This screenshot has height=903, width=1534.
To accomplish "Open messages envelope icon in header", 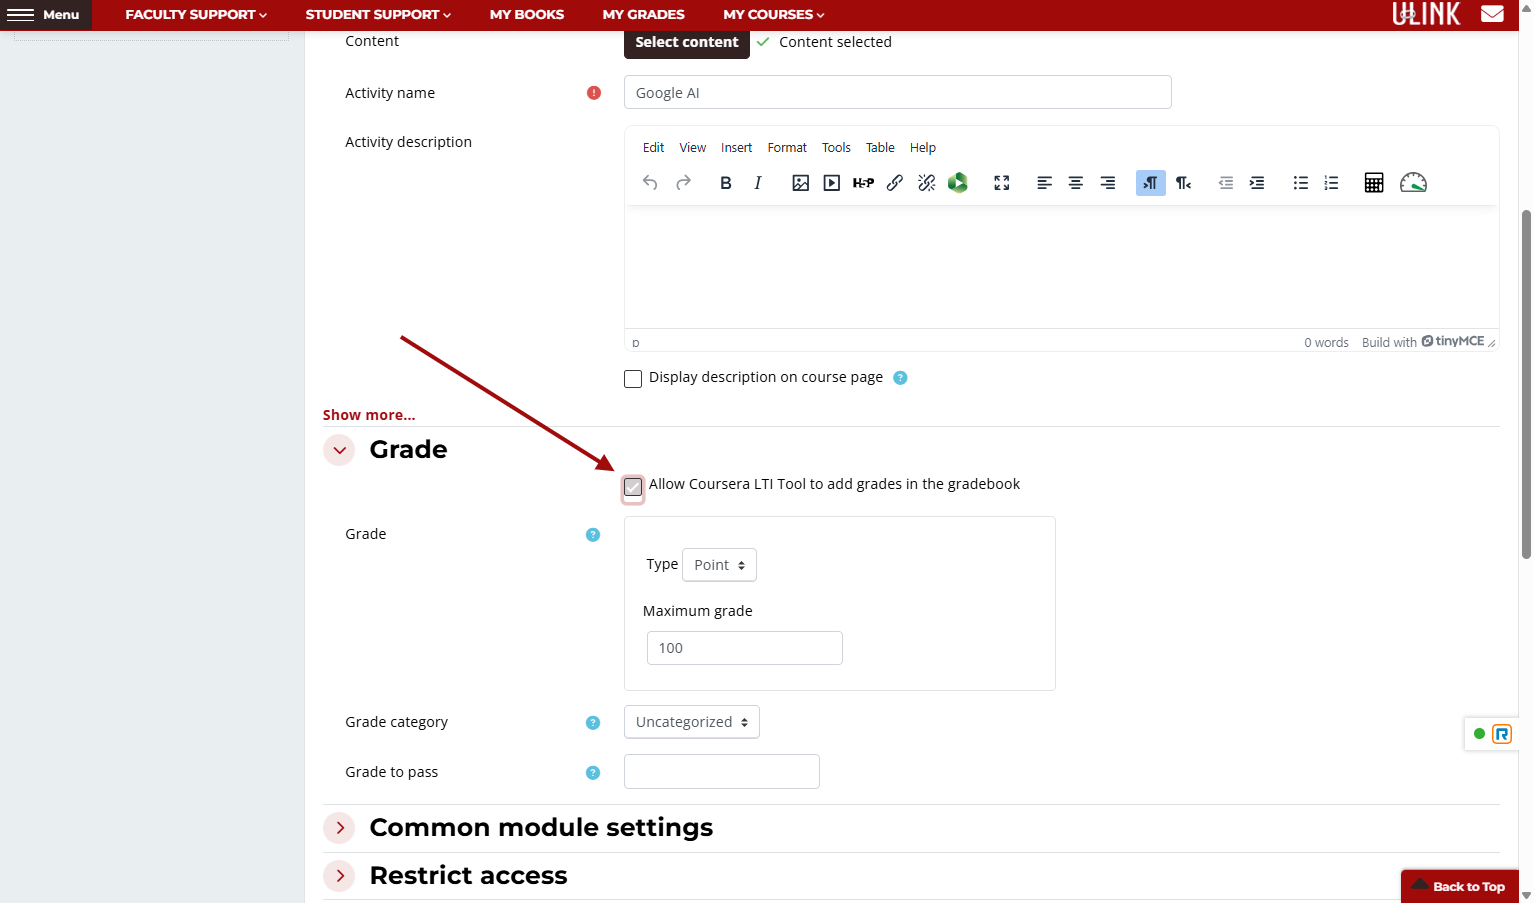I will 1492,14.
